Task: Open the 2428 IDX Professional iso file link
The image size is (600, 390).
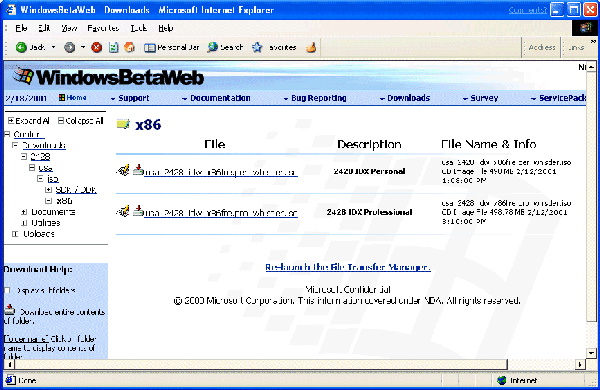Action: click(221, 213)
